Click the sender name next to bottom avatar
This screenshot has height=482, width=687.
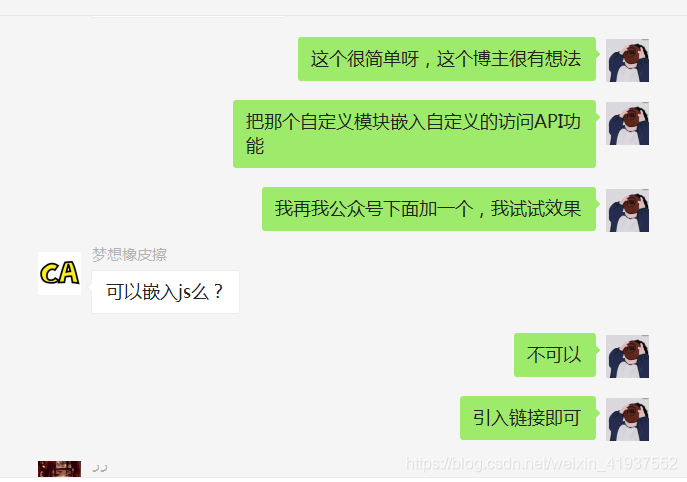pyautogui.click(x=100, y=468)
